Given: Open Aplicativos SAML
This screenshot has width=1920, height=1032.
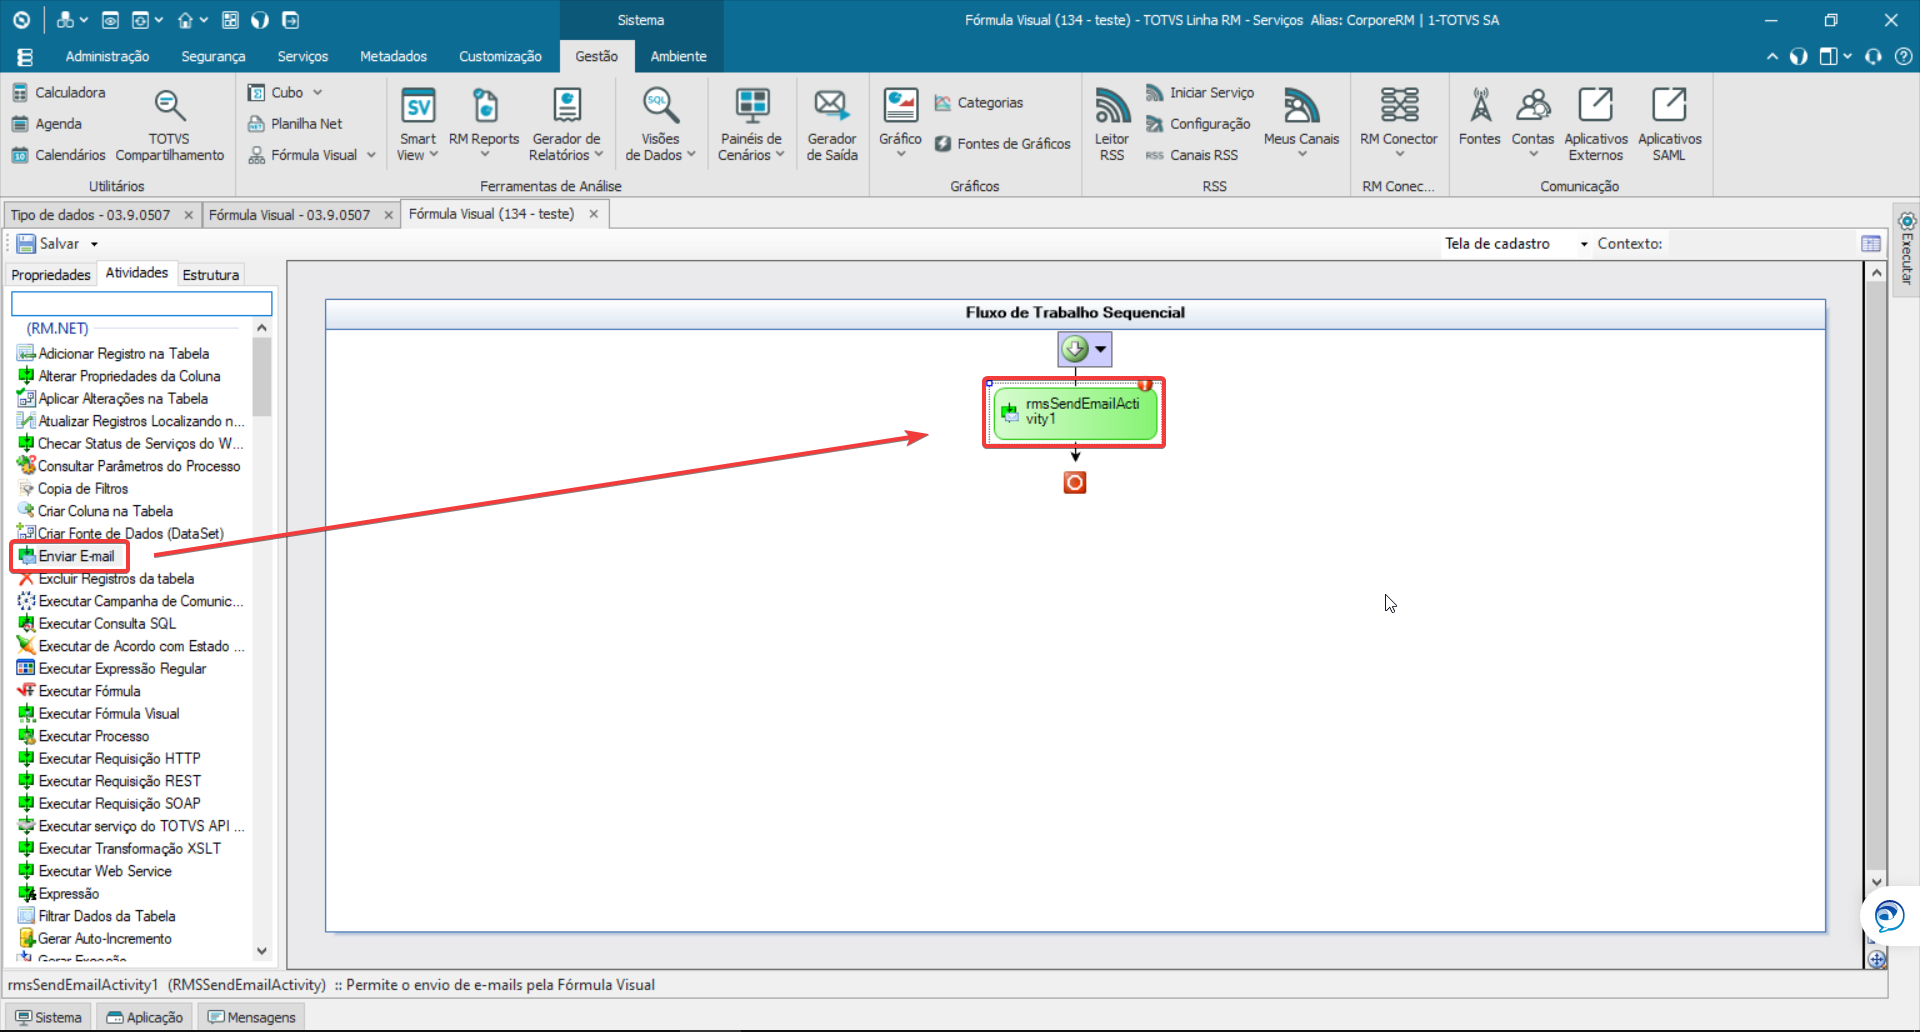Looking at the screenshot, I should tap(1669, 125).
